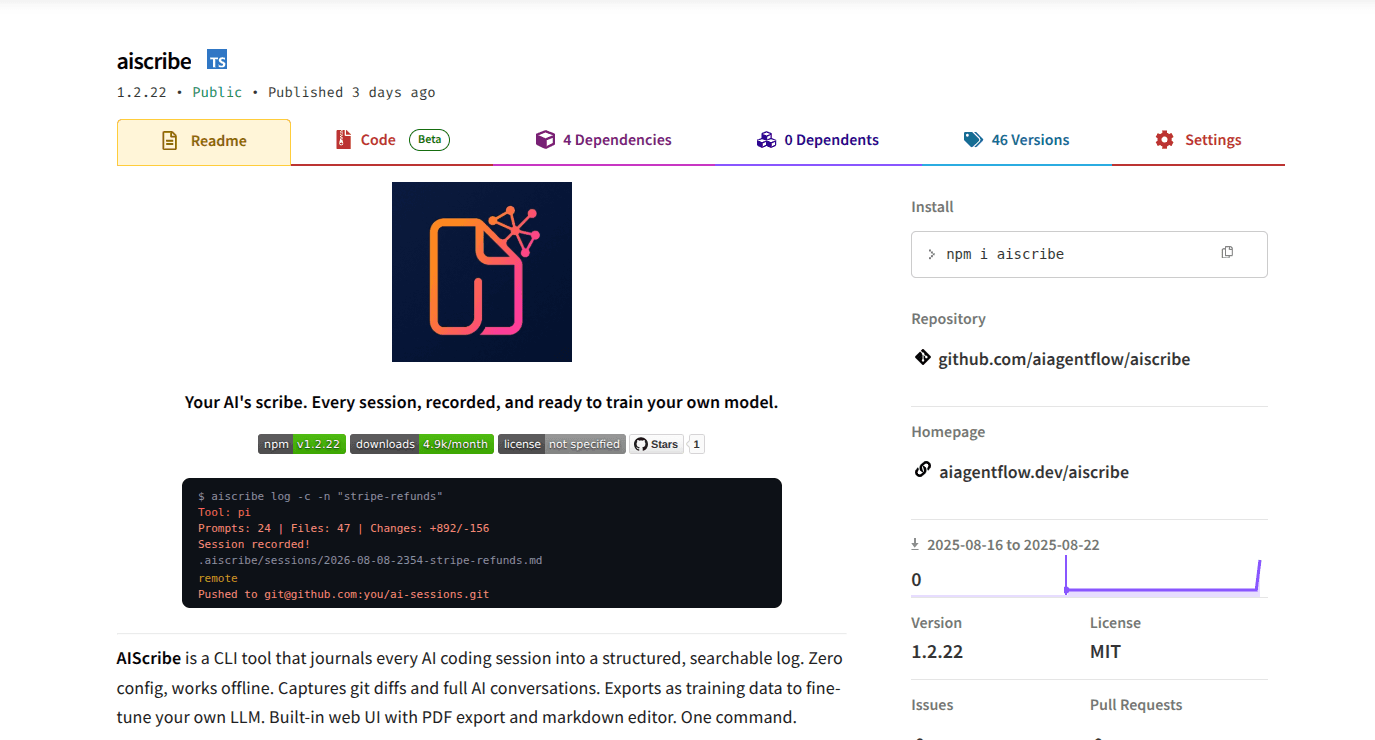The width and height of the screenshot is (1375, 740).
Task: Click the weekly downloads count 0
Action: point(916,580)
